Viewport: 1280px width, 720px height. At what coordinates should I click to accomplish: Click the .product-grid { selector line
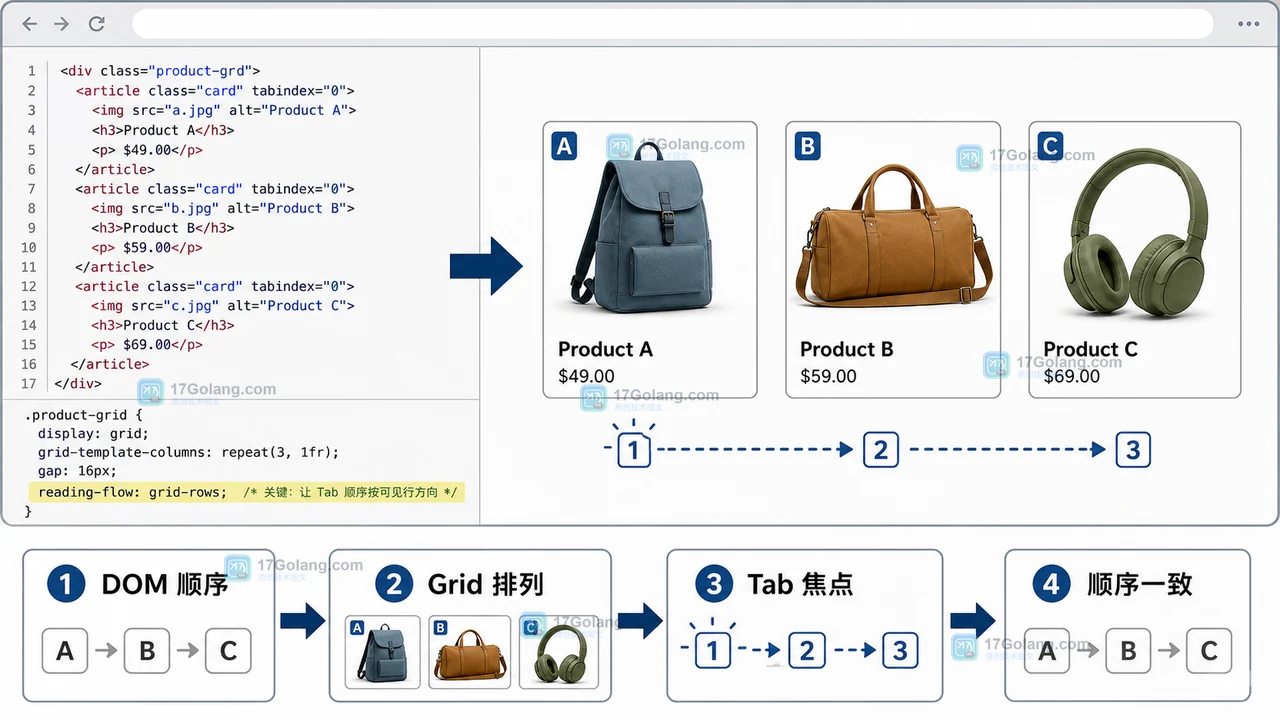[84, 414]
